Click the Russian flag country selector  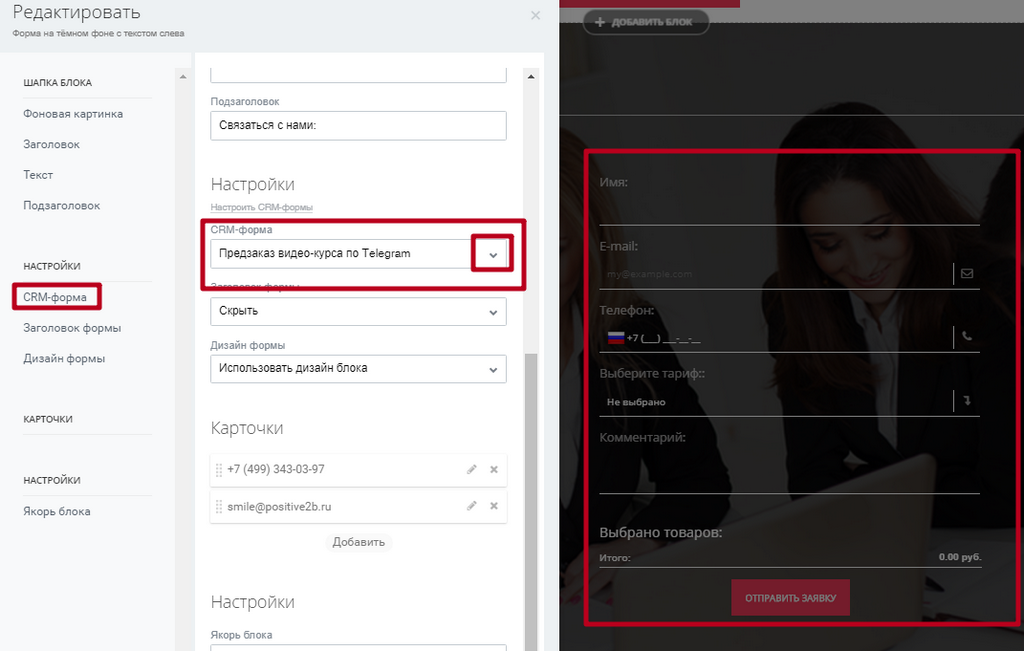[x=616, y=338]
